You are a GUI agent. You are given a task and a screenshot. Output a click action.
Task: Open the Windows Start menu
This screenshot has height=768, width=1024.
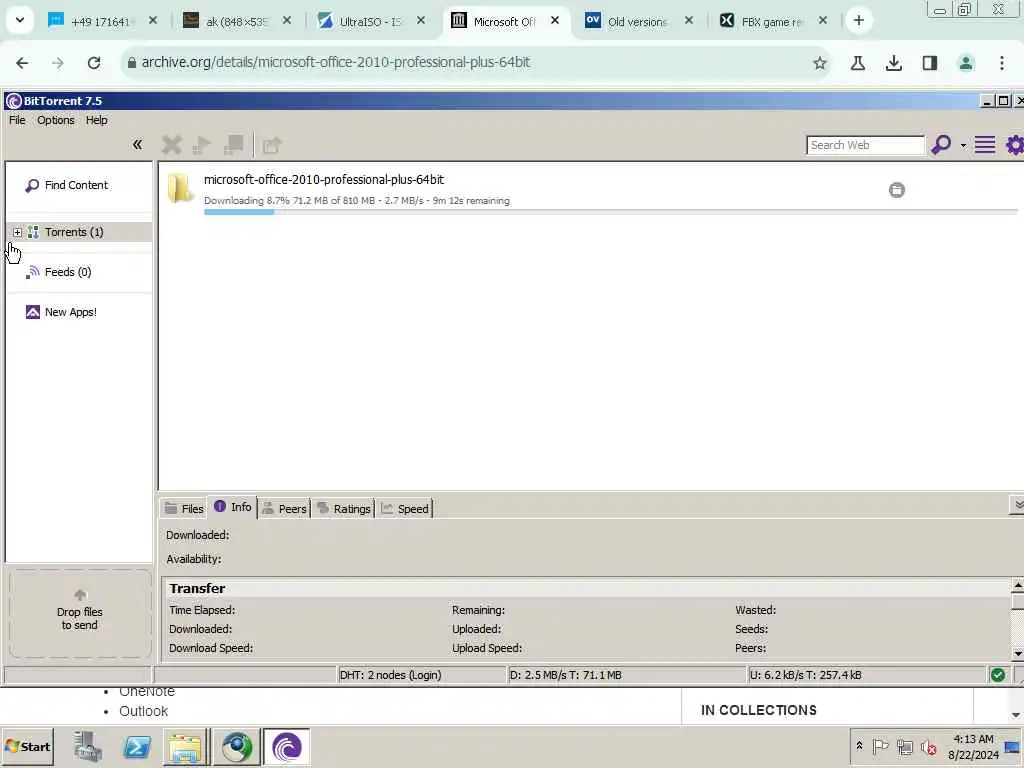tap(27, 746)
